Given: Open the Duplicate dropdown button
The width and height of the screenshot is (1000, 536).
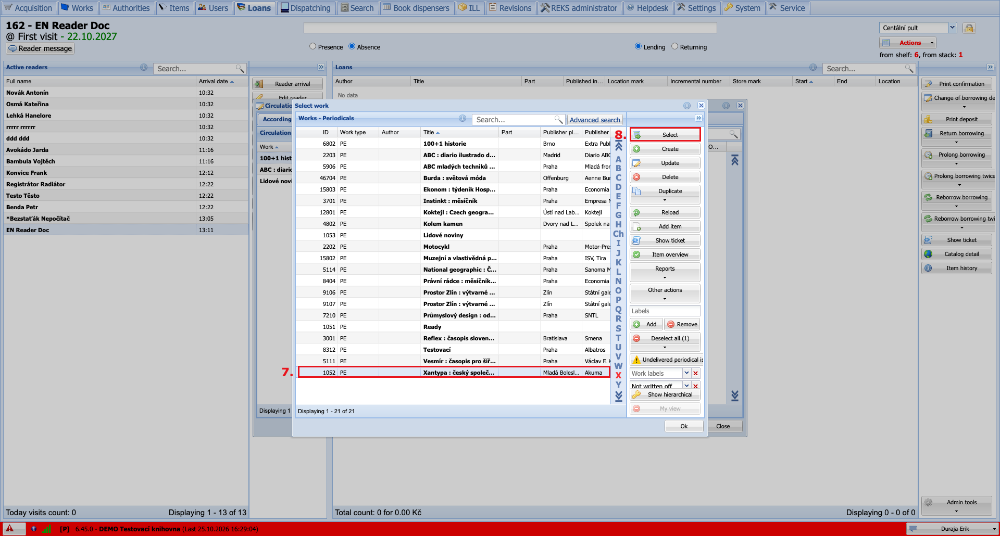Looking at the screenshot, I should [x=665, y=193].
